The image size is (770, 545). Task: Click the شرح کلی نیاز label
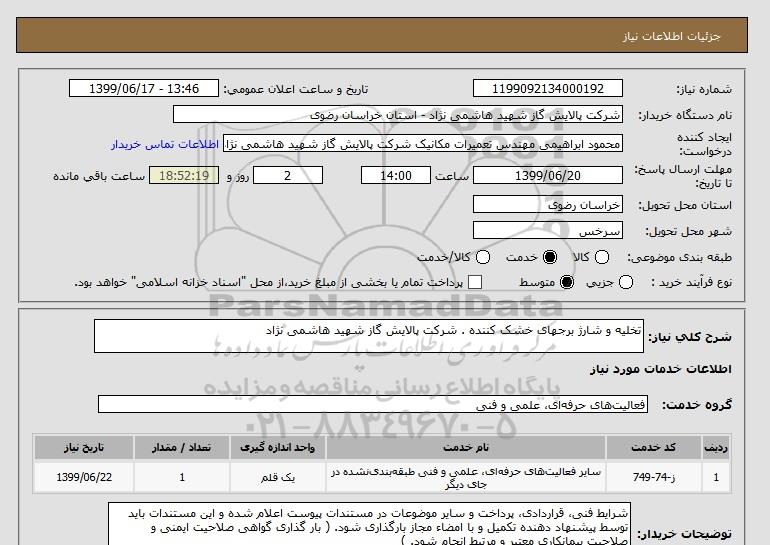[x=690, y=337]
